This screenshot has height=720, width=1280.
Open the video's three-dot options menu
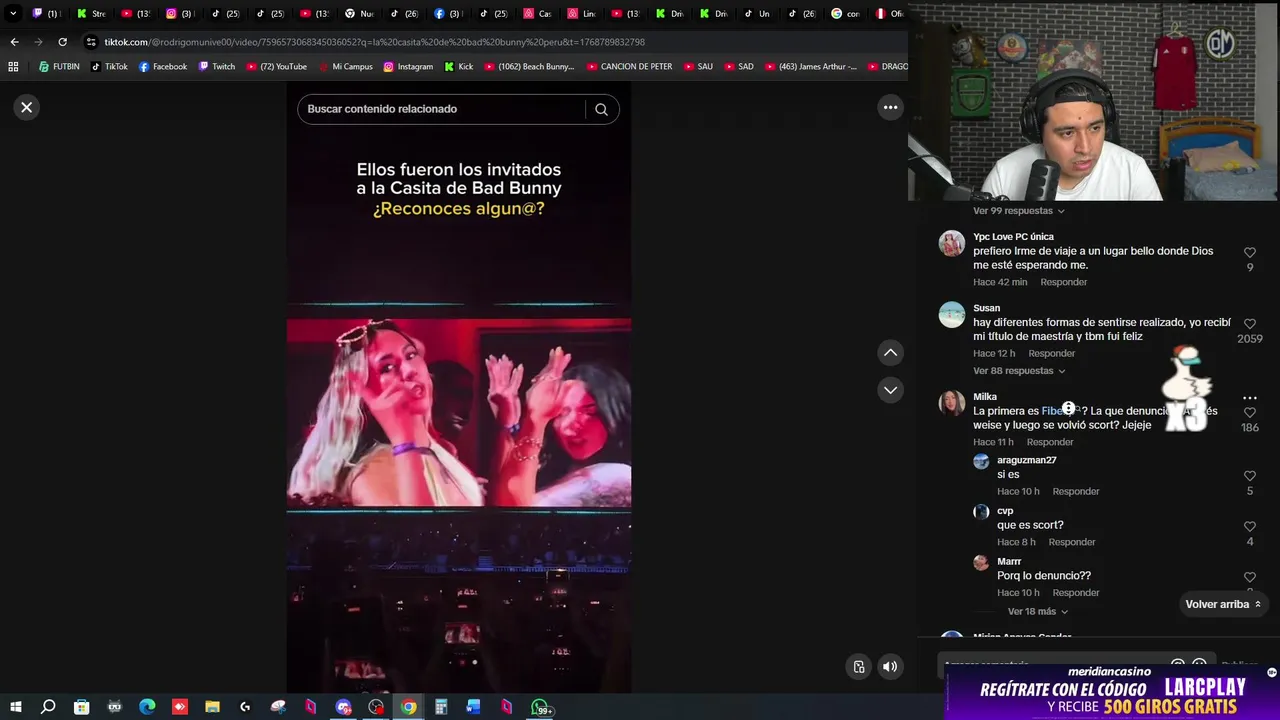[x=890, y=107]
